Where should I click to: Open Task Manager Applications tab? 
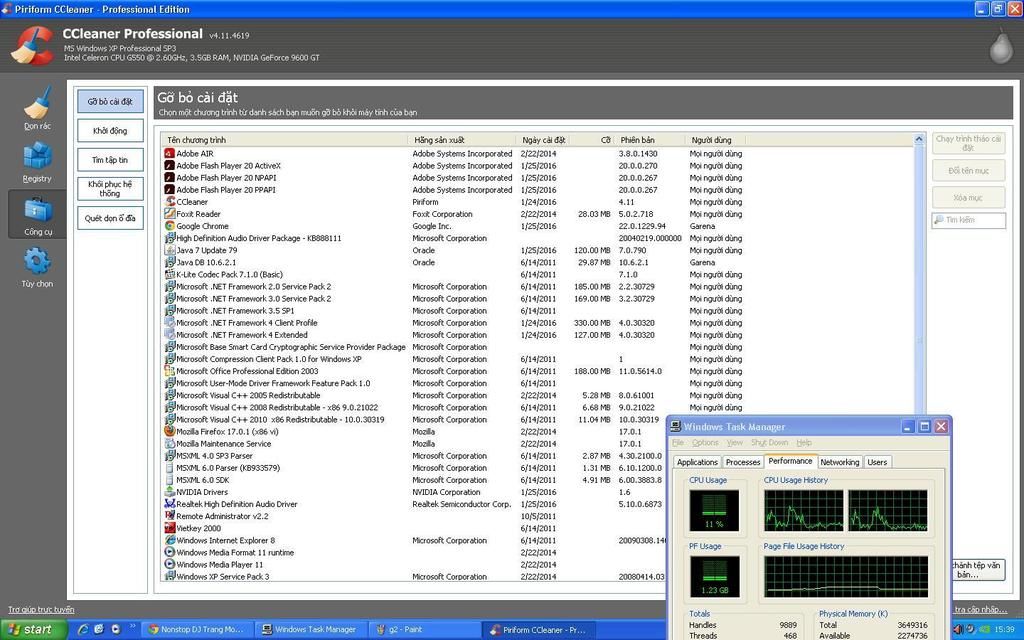coord(697,462)
